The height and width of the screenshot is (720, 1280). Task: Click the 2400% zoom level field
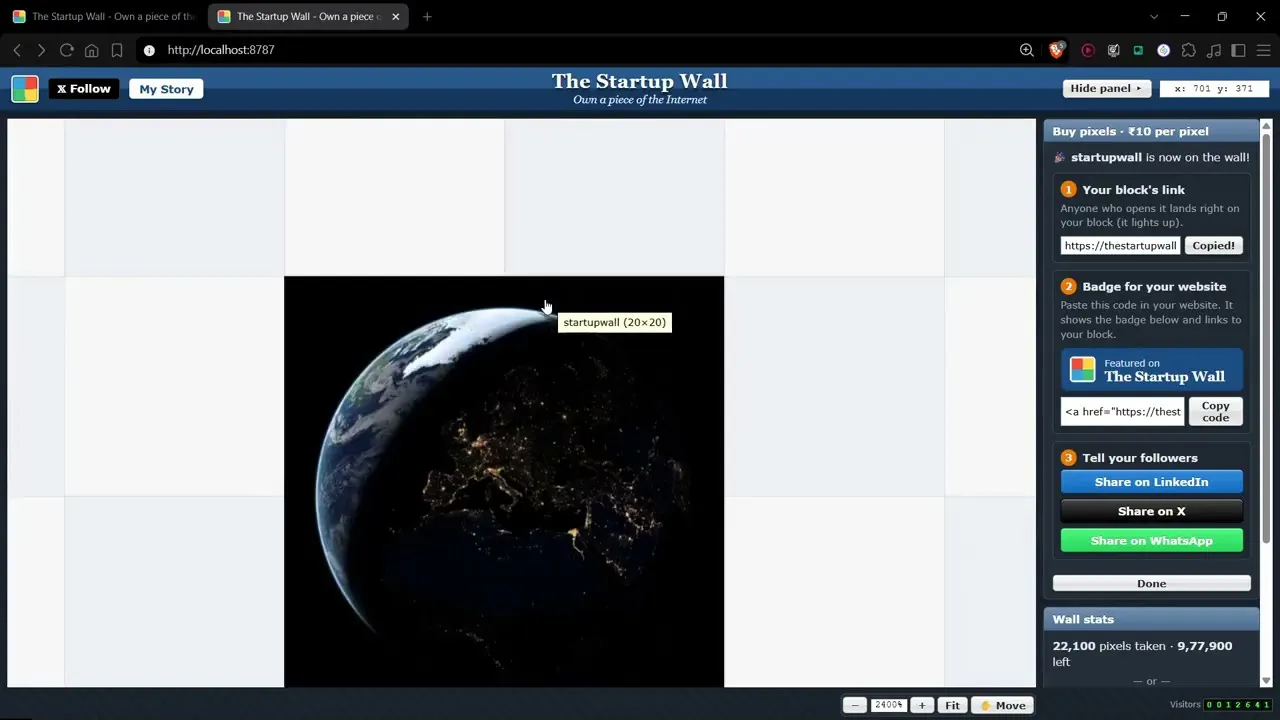(888, 705)
